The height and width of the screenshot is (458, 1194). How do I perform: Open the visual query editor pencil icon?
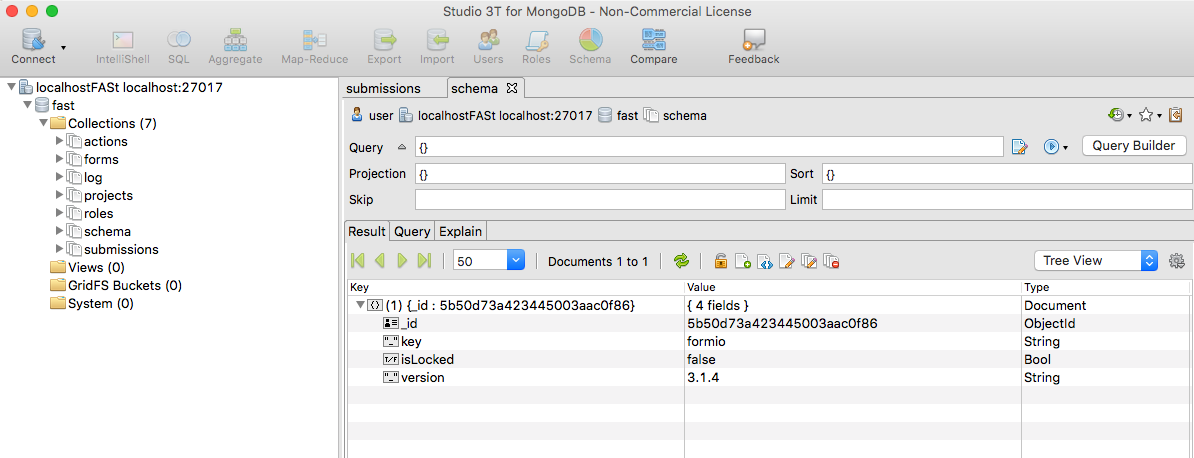tap(1020, 147)
